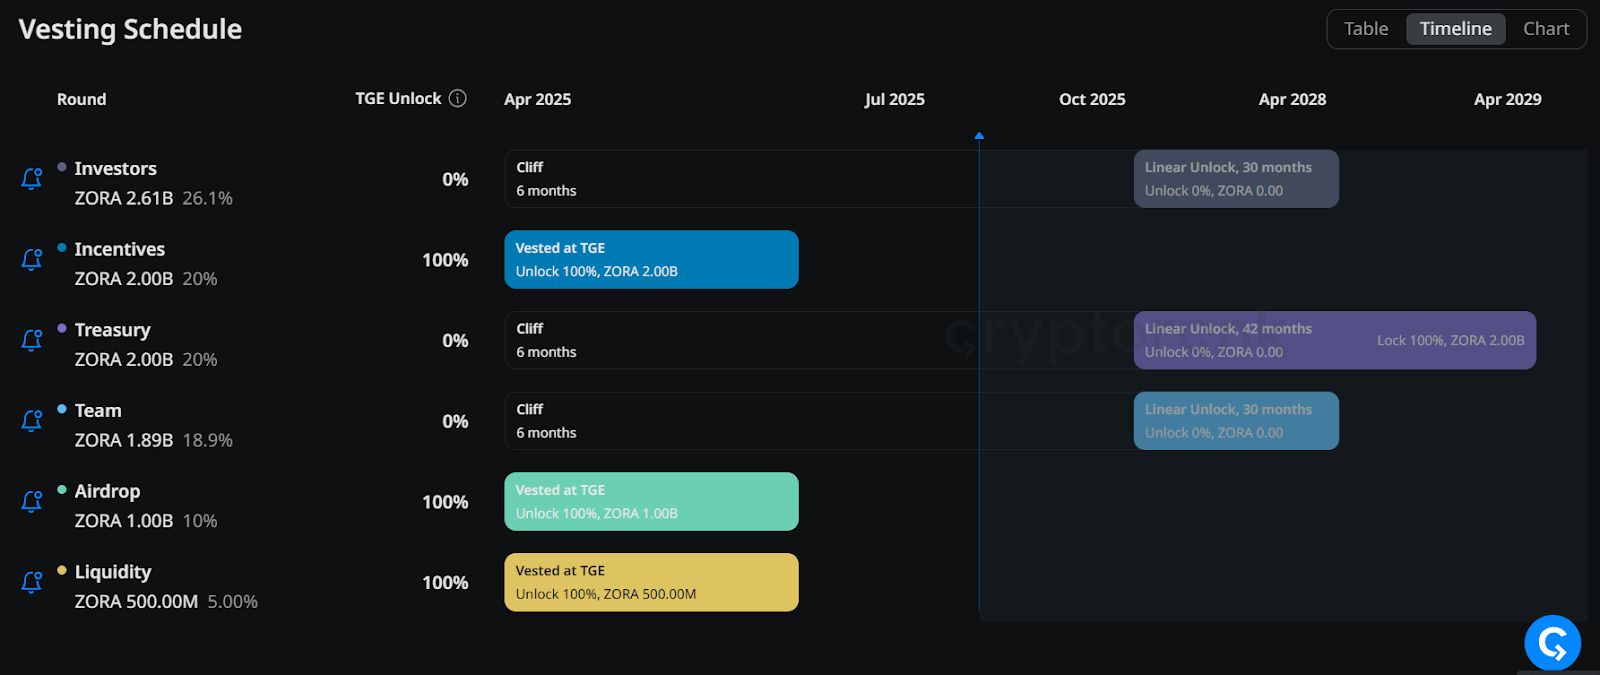Open the blue floating chat widget icon
The image size is (1600, 675).
tap(1552, 643)
